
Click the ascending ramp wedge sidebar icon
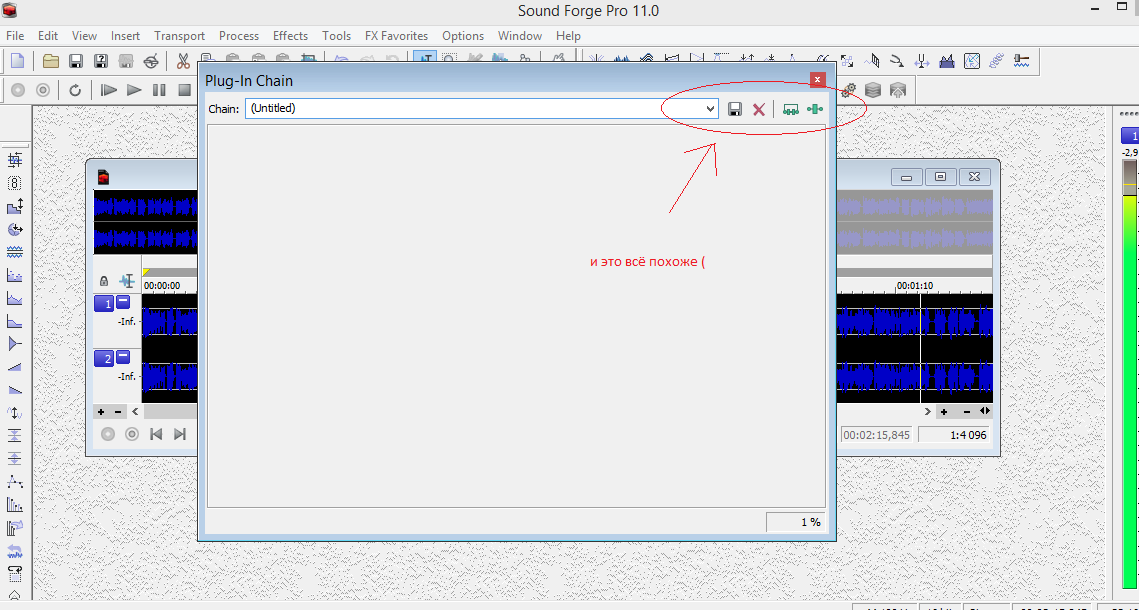pyautogui.click(x=15, y=367)
